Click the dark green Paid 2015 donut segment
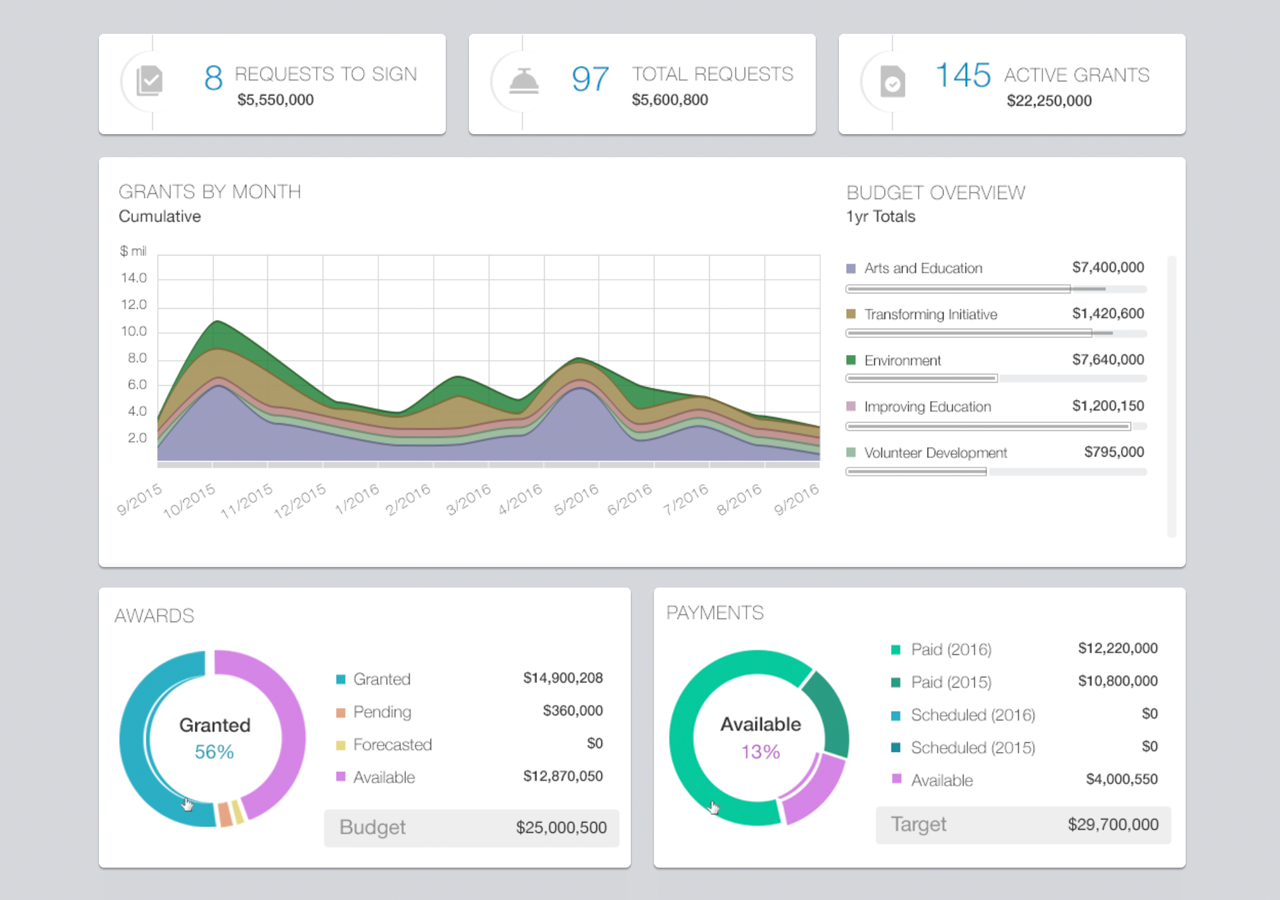This screenshot has width=1280, height=900. (x=828, y=712)
